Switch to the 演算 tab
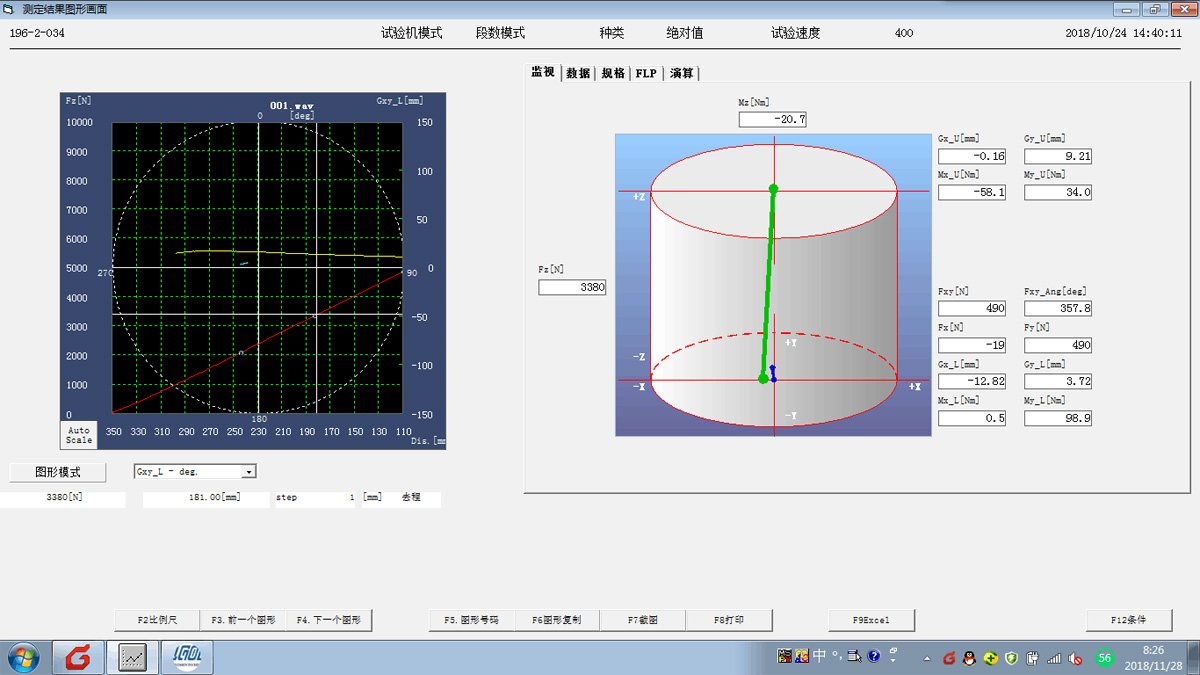Screen dimensions: 1200x675 click(682, 73)
